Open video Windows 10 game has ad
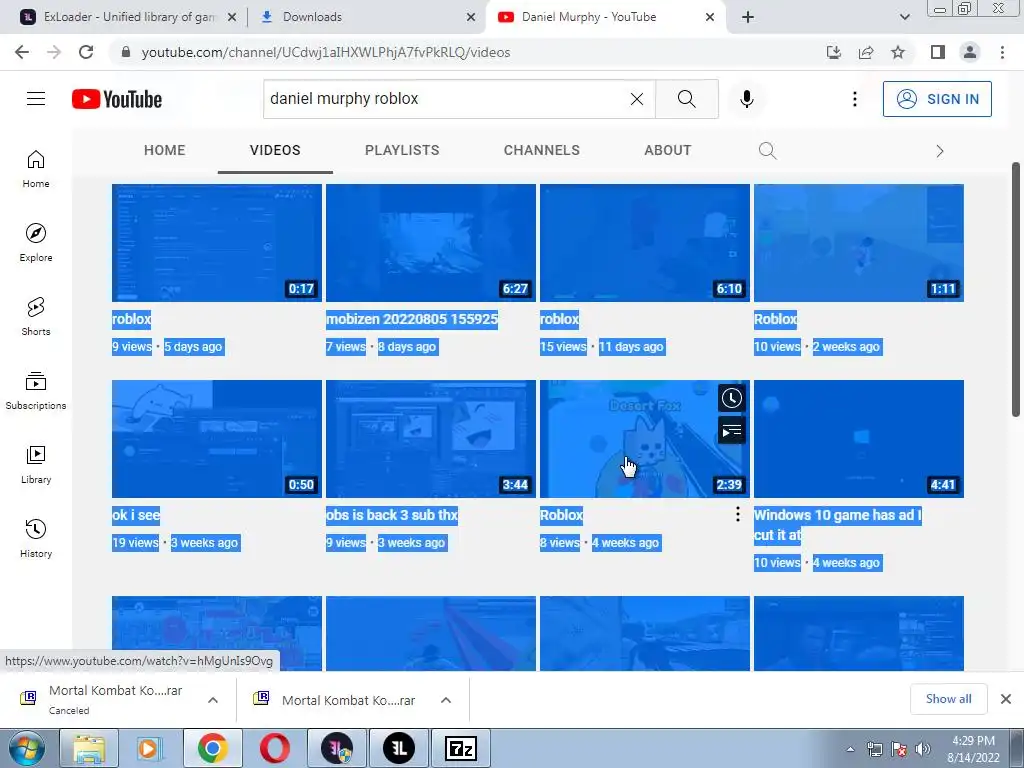Image resolution: width=1024 pixels, height=768 pixels. 837,524
